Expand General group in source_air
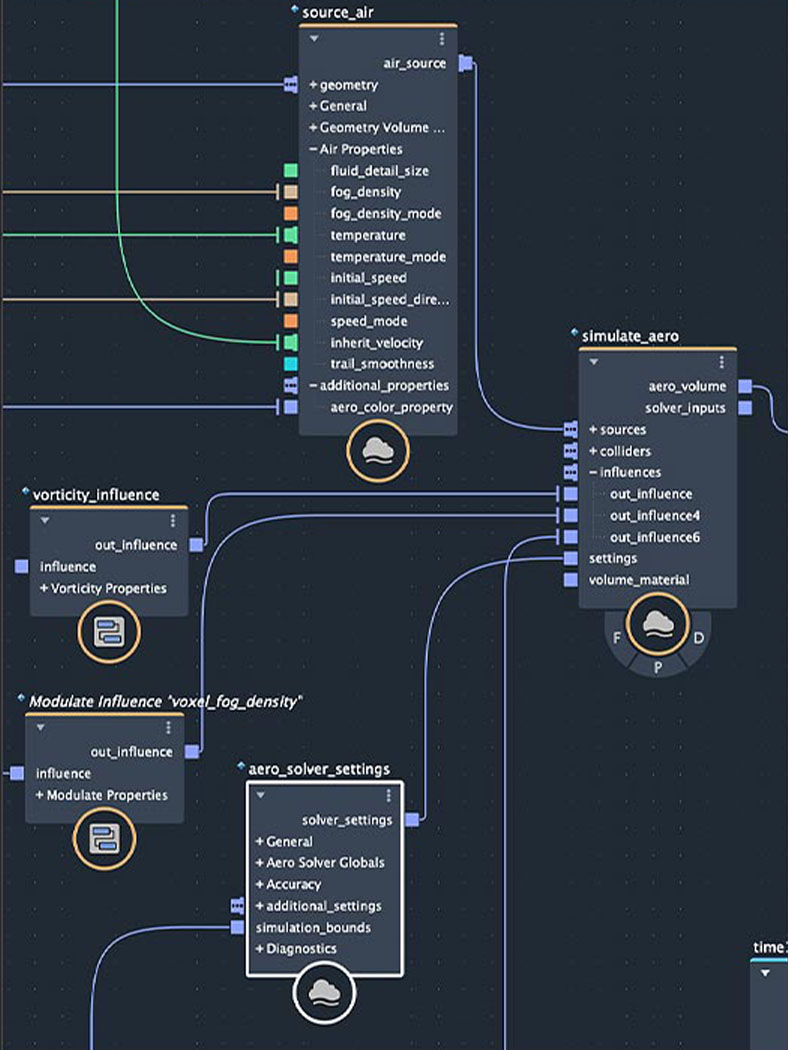This screenshot has width=788, height=1050. click(313, 106)
